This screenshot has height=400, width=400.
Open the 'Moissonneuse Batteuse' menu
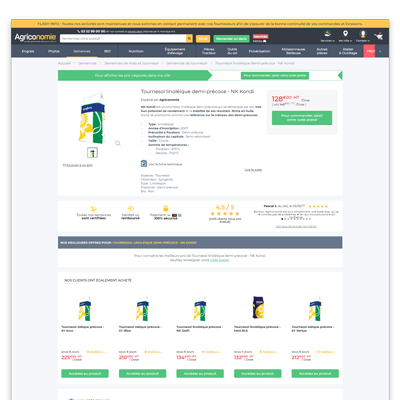click(293, 51)
